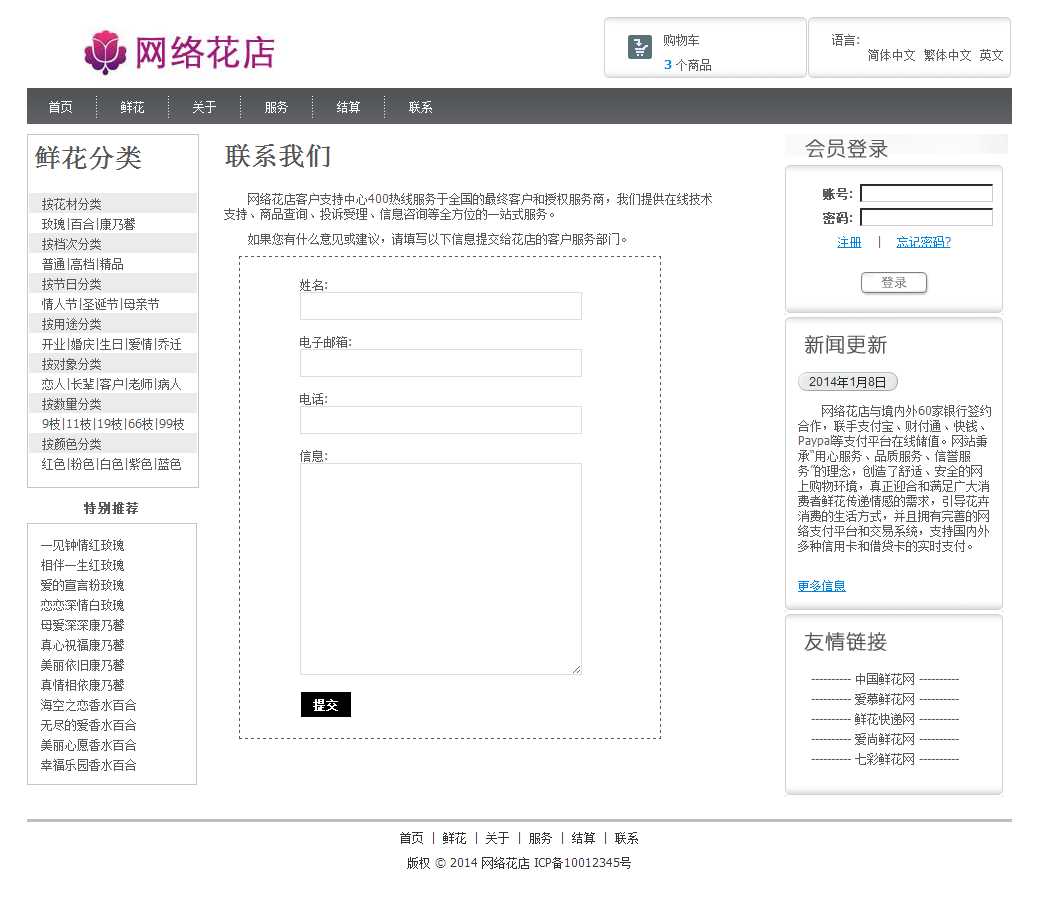The image size is (1039, 897).
Task: Open the 服务 menu in navigation bar
Action: (x=276, y=107)
